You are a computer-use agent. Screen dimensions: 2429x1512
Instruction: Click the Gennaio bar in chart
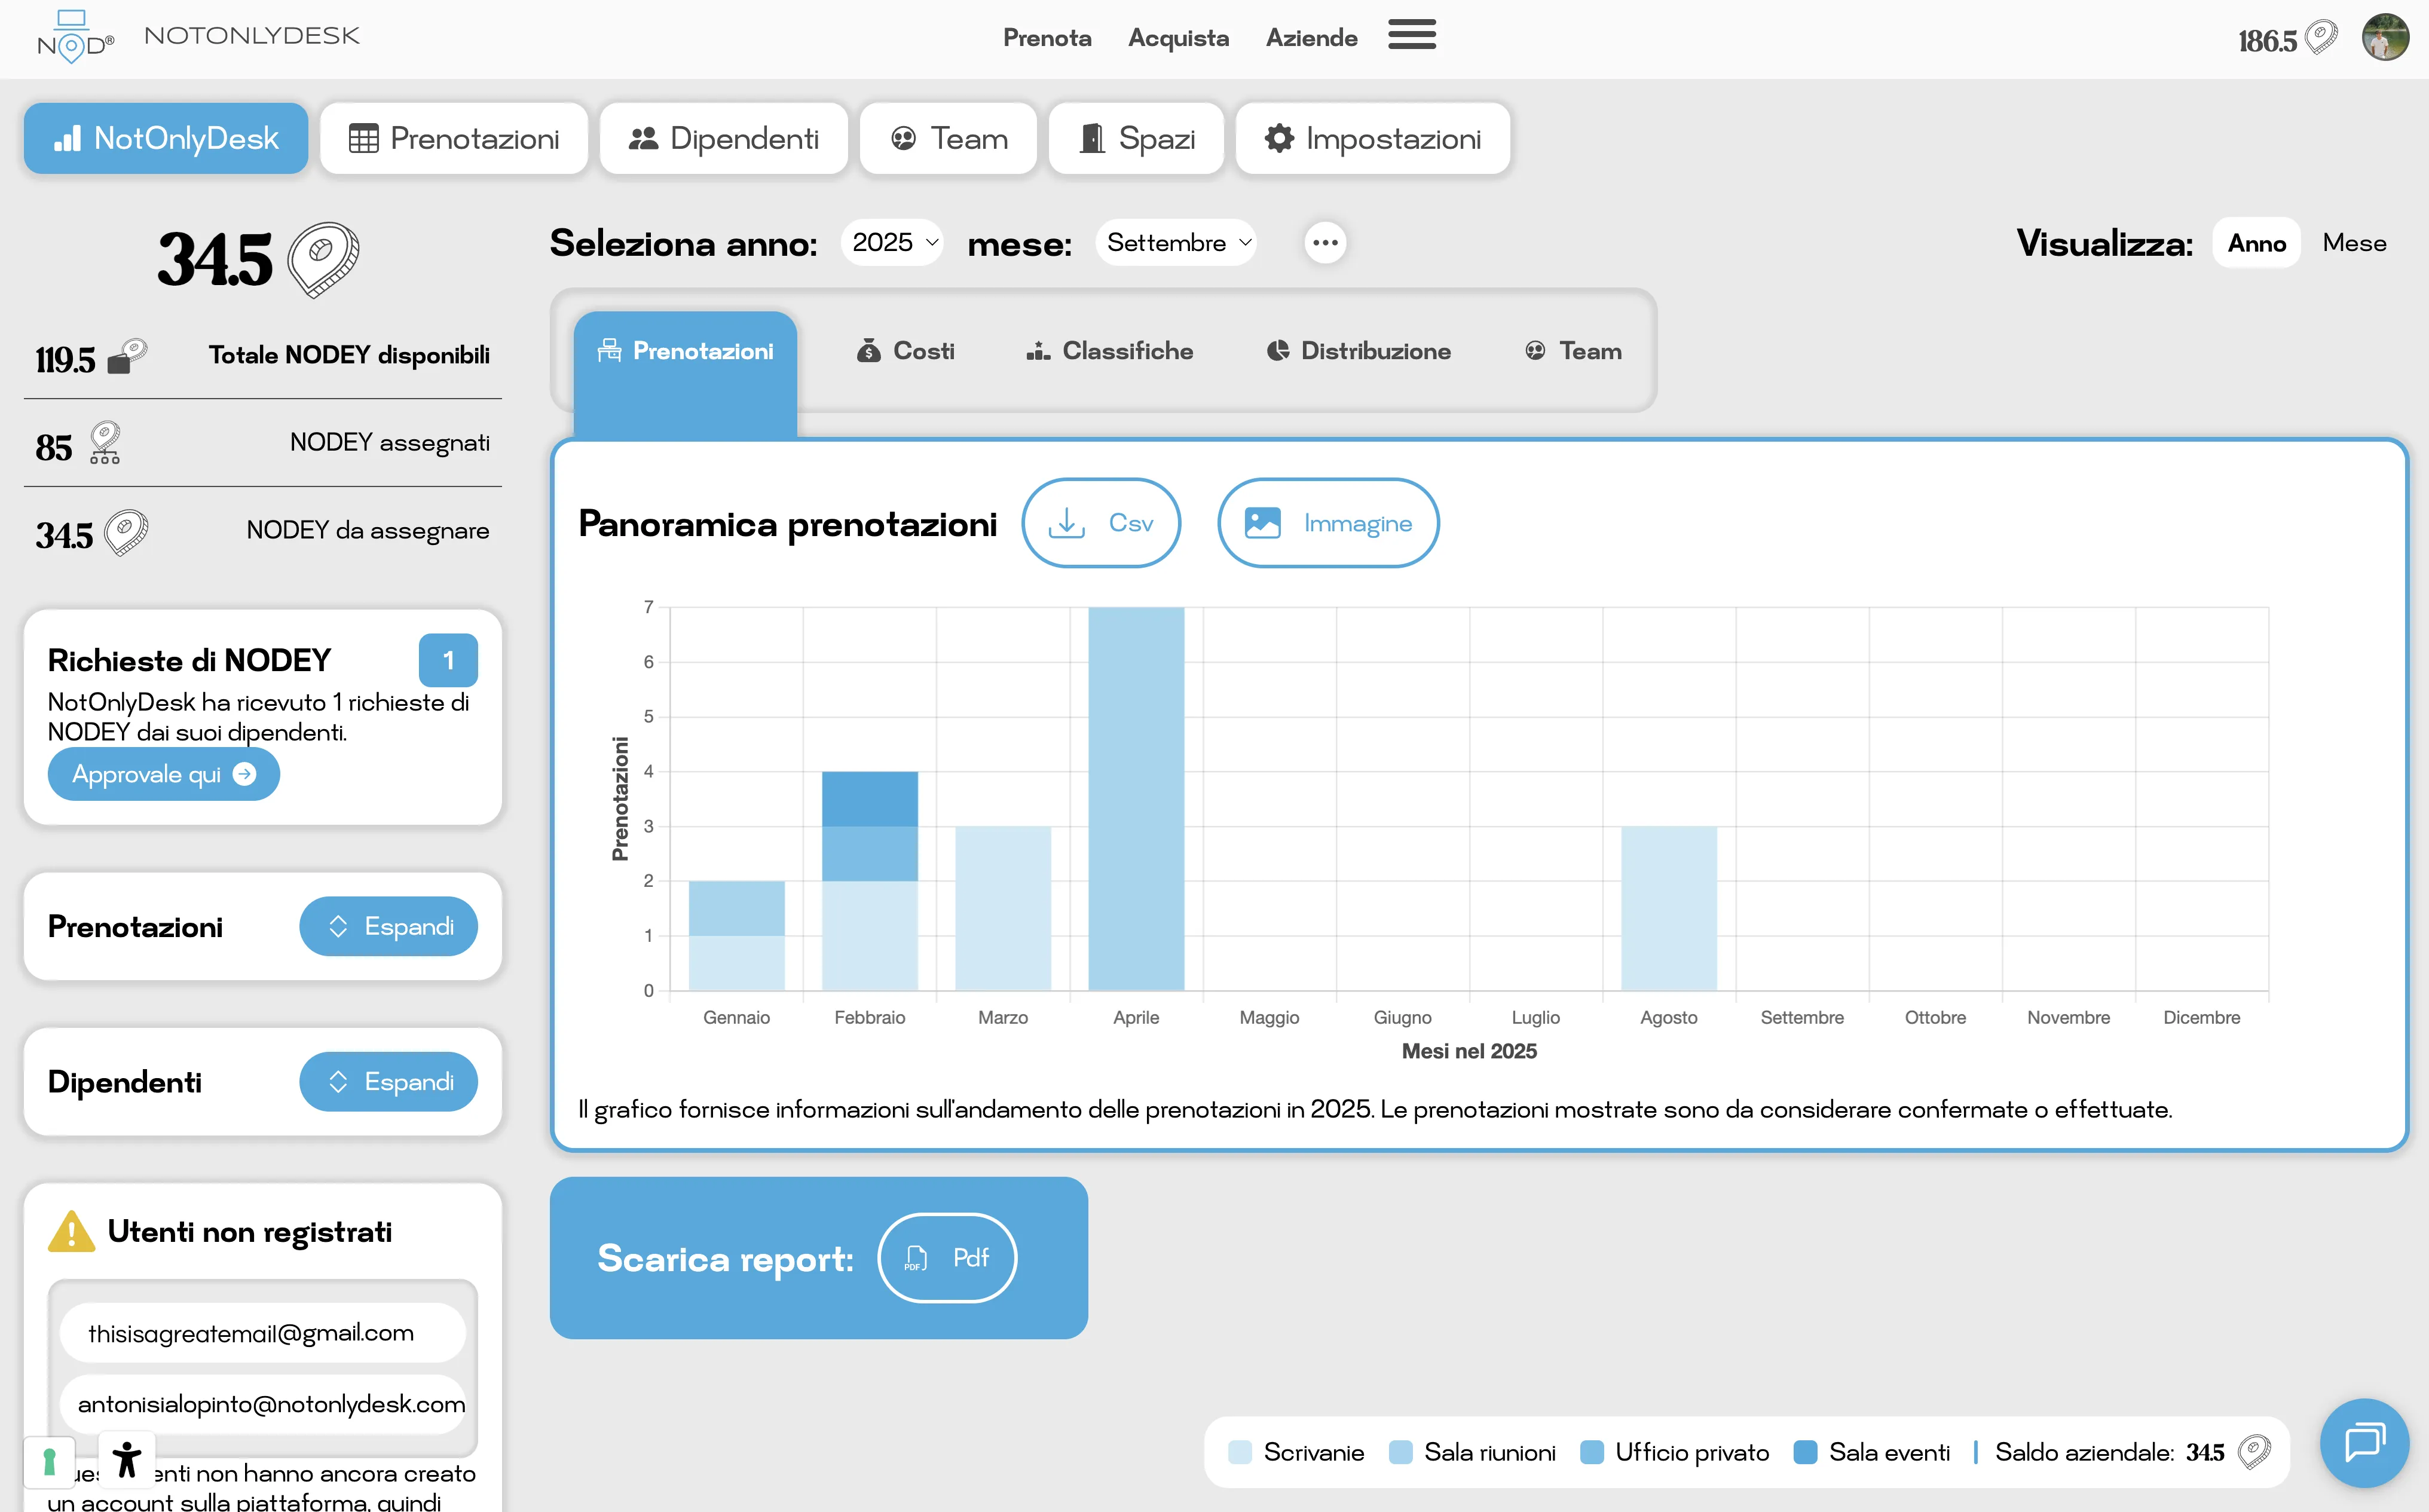pos(736,935)
